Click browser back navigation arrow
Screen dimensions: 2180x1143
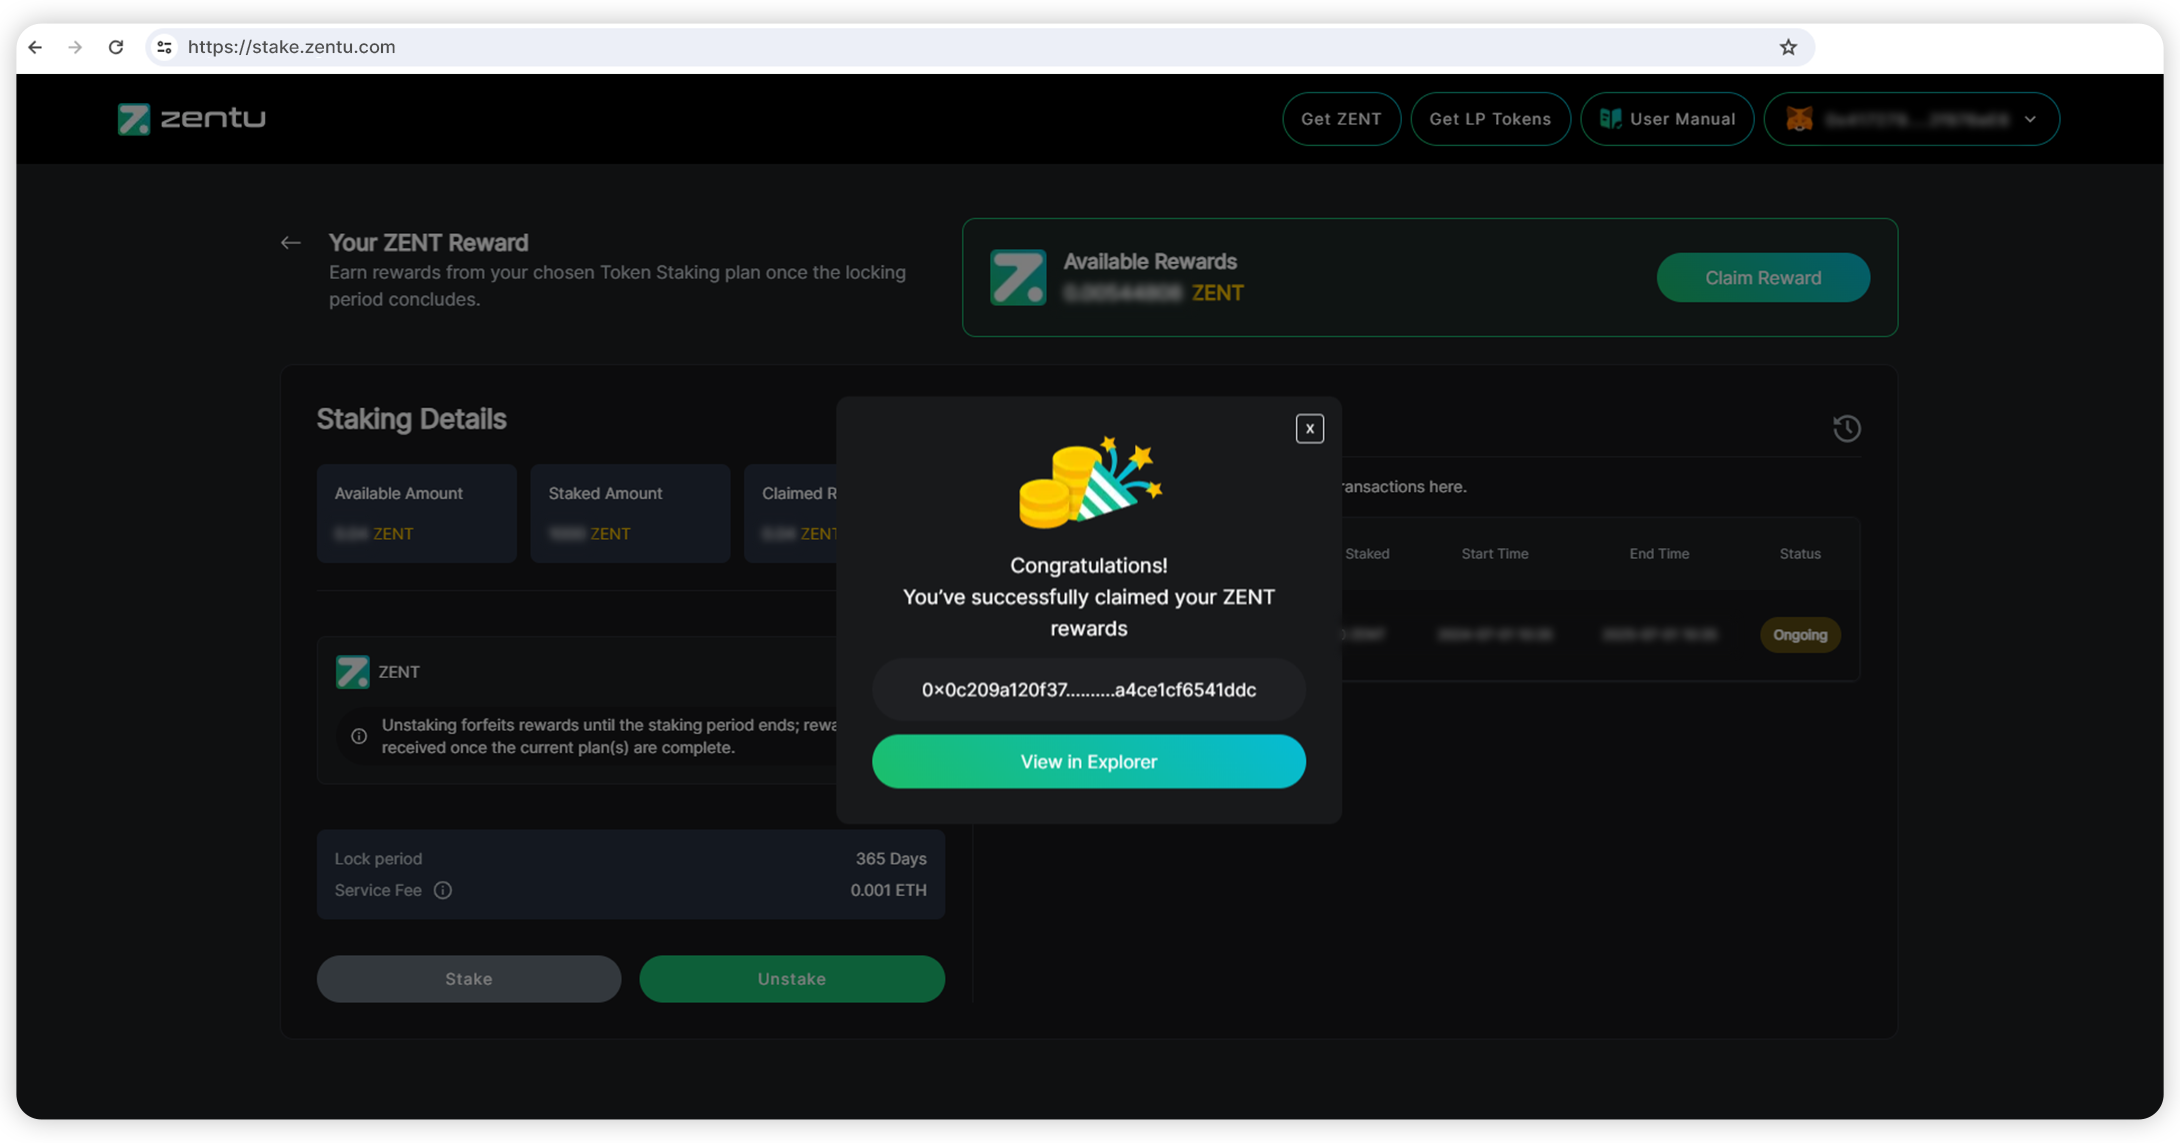(36, 47)
